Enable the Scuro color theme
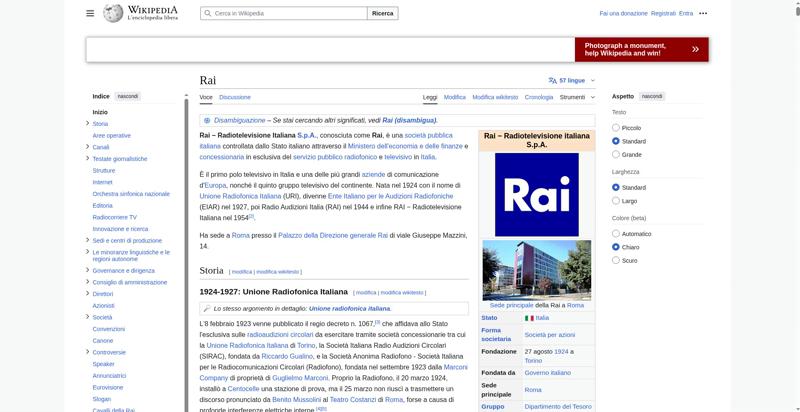The width and height of the screenshot is (800, 412). (x=616, y=260)
